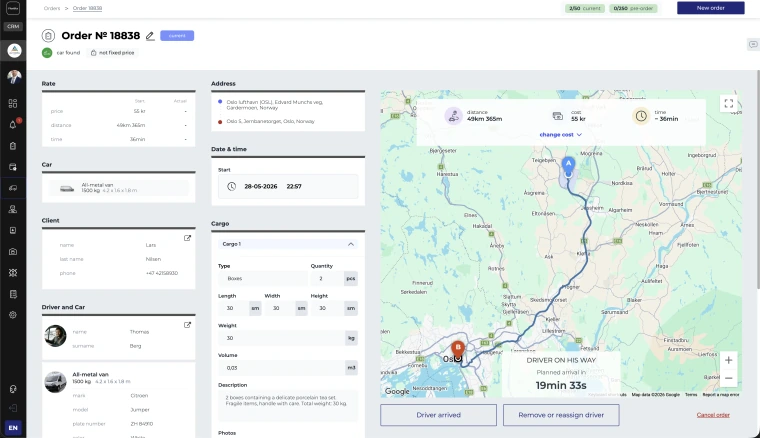Click the app logo at sidebar top

tap(13, 8)
